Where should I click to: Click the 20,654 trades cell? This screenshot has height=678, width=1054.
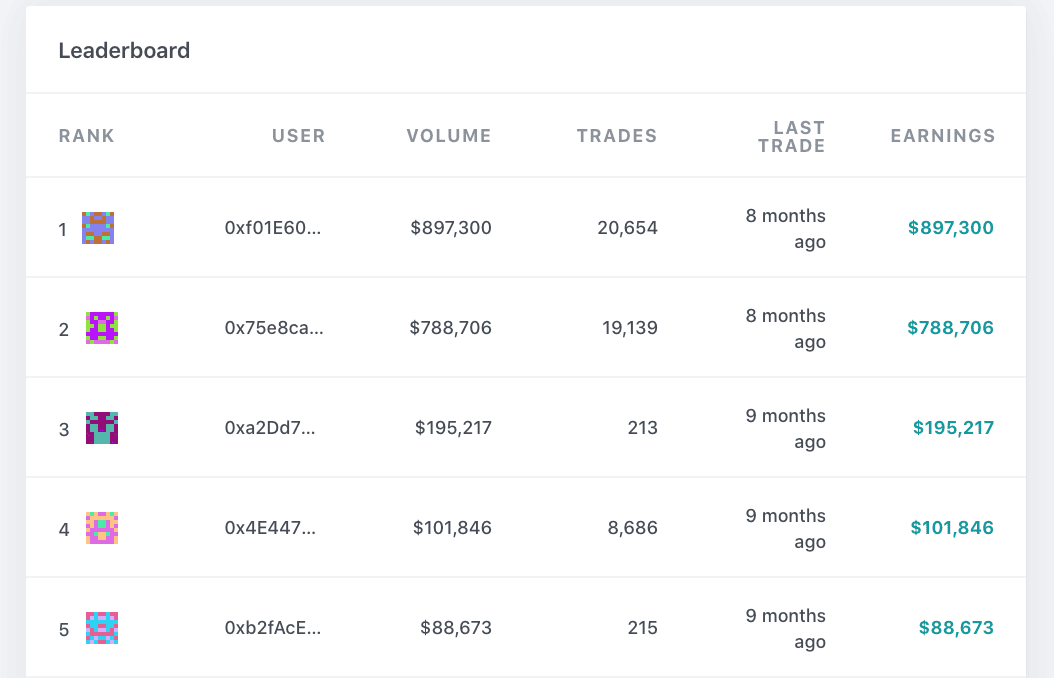[x=627, y=228]
